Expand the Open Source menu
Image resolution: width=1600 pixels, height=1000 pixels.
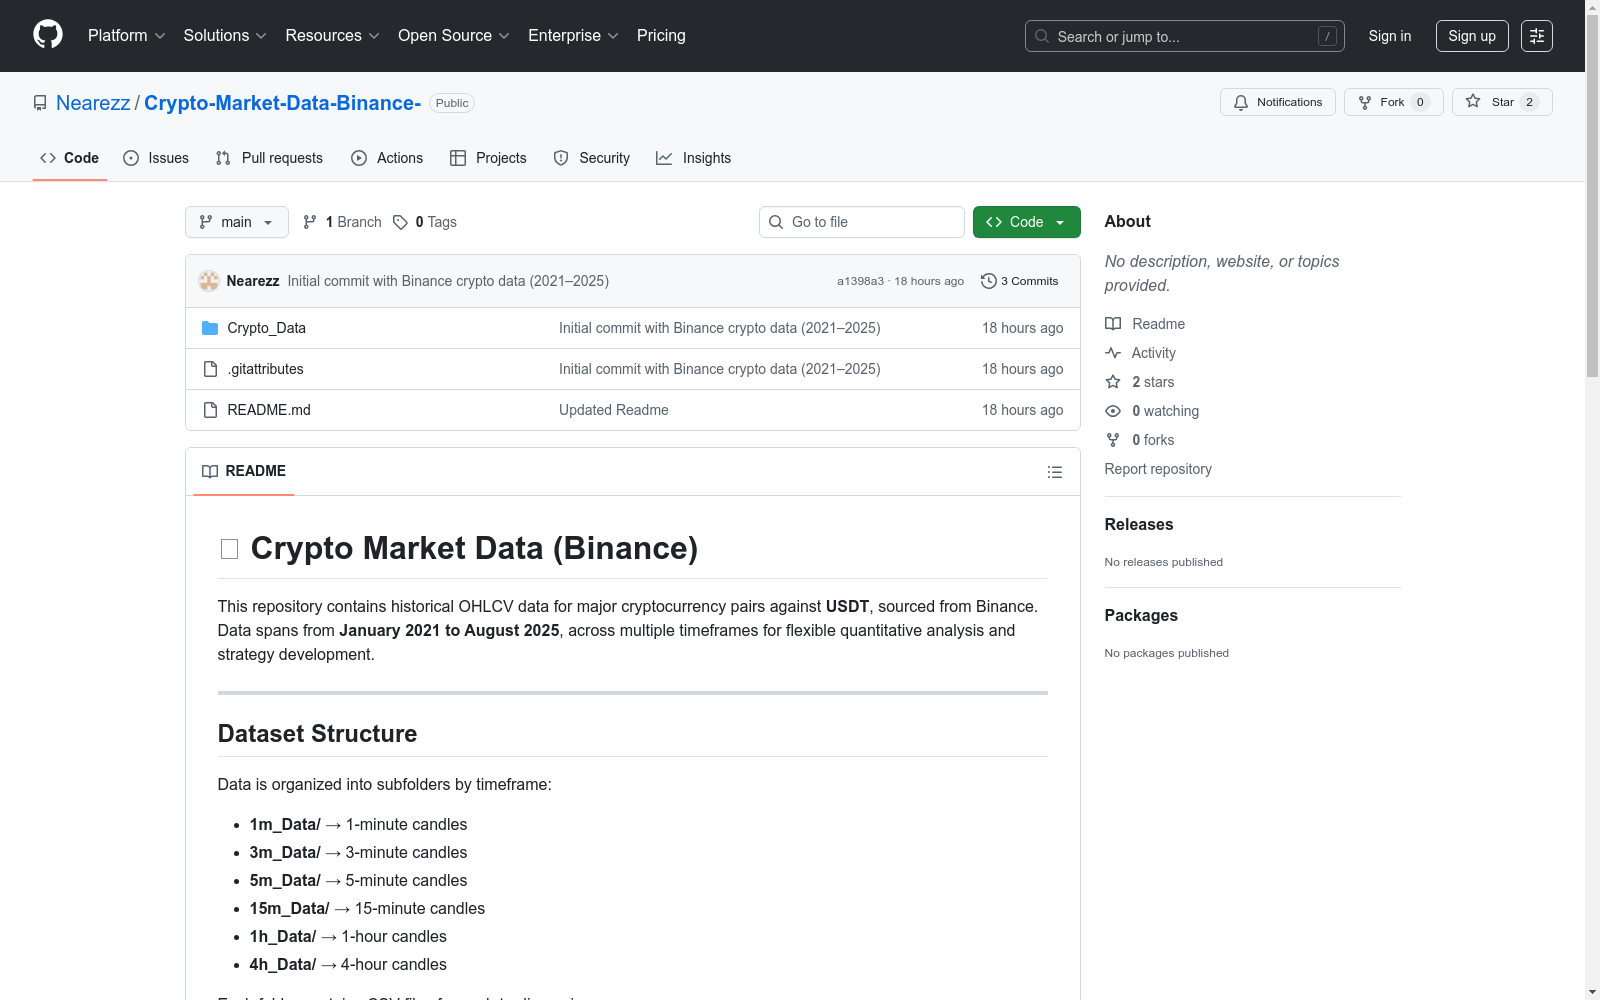[x=454, y=35]
